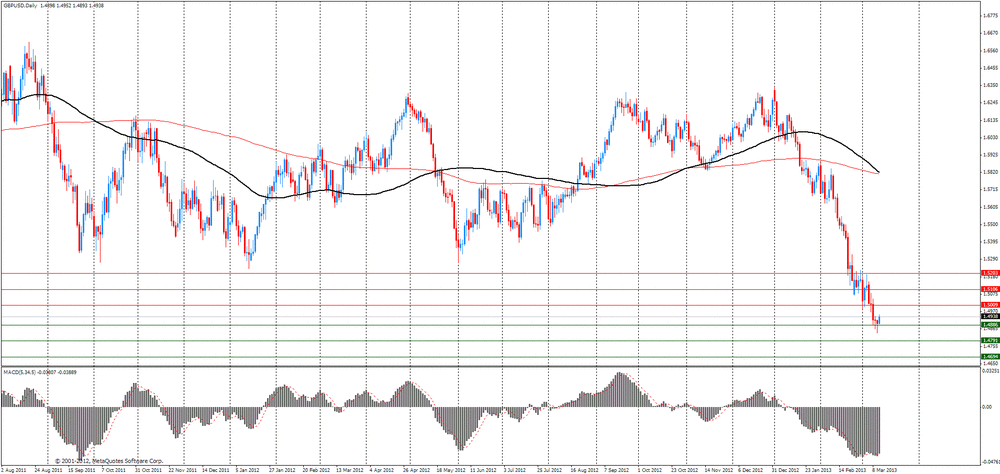Select the green 1.4791 support level tag
Screen dimensions: 1000x474
click(x=990, y=341)
